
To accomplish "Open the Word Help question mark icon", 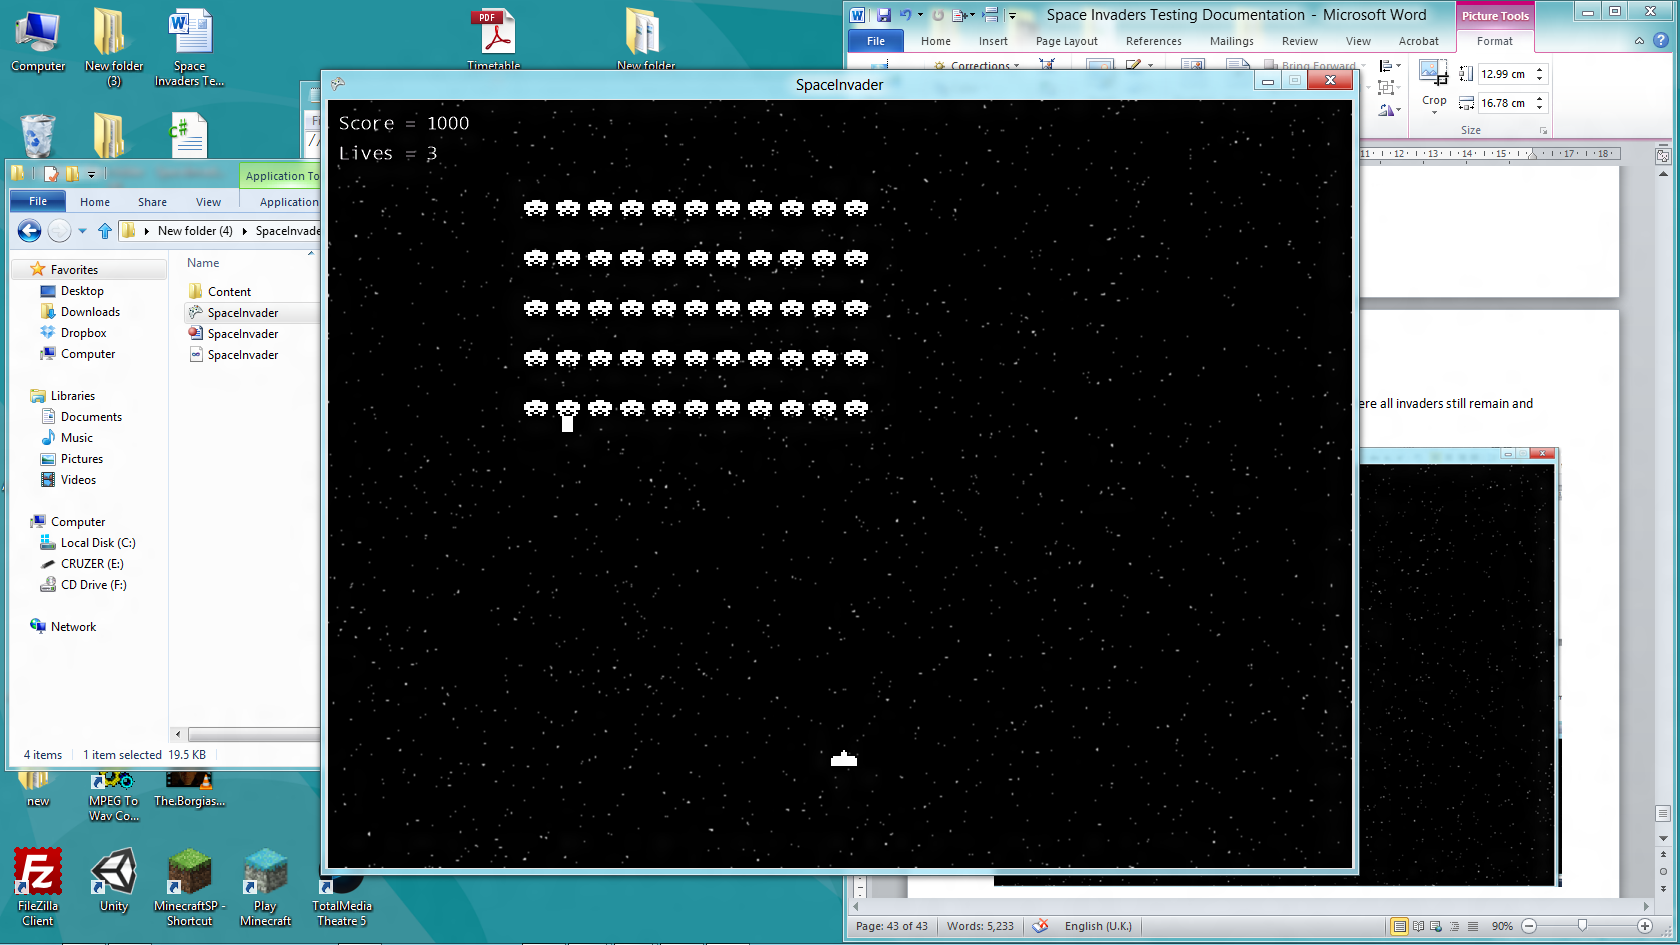I will click(x=1661, y=41).
